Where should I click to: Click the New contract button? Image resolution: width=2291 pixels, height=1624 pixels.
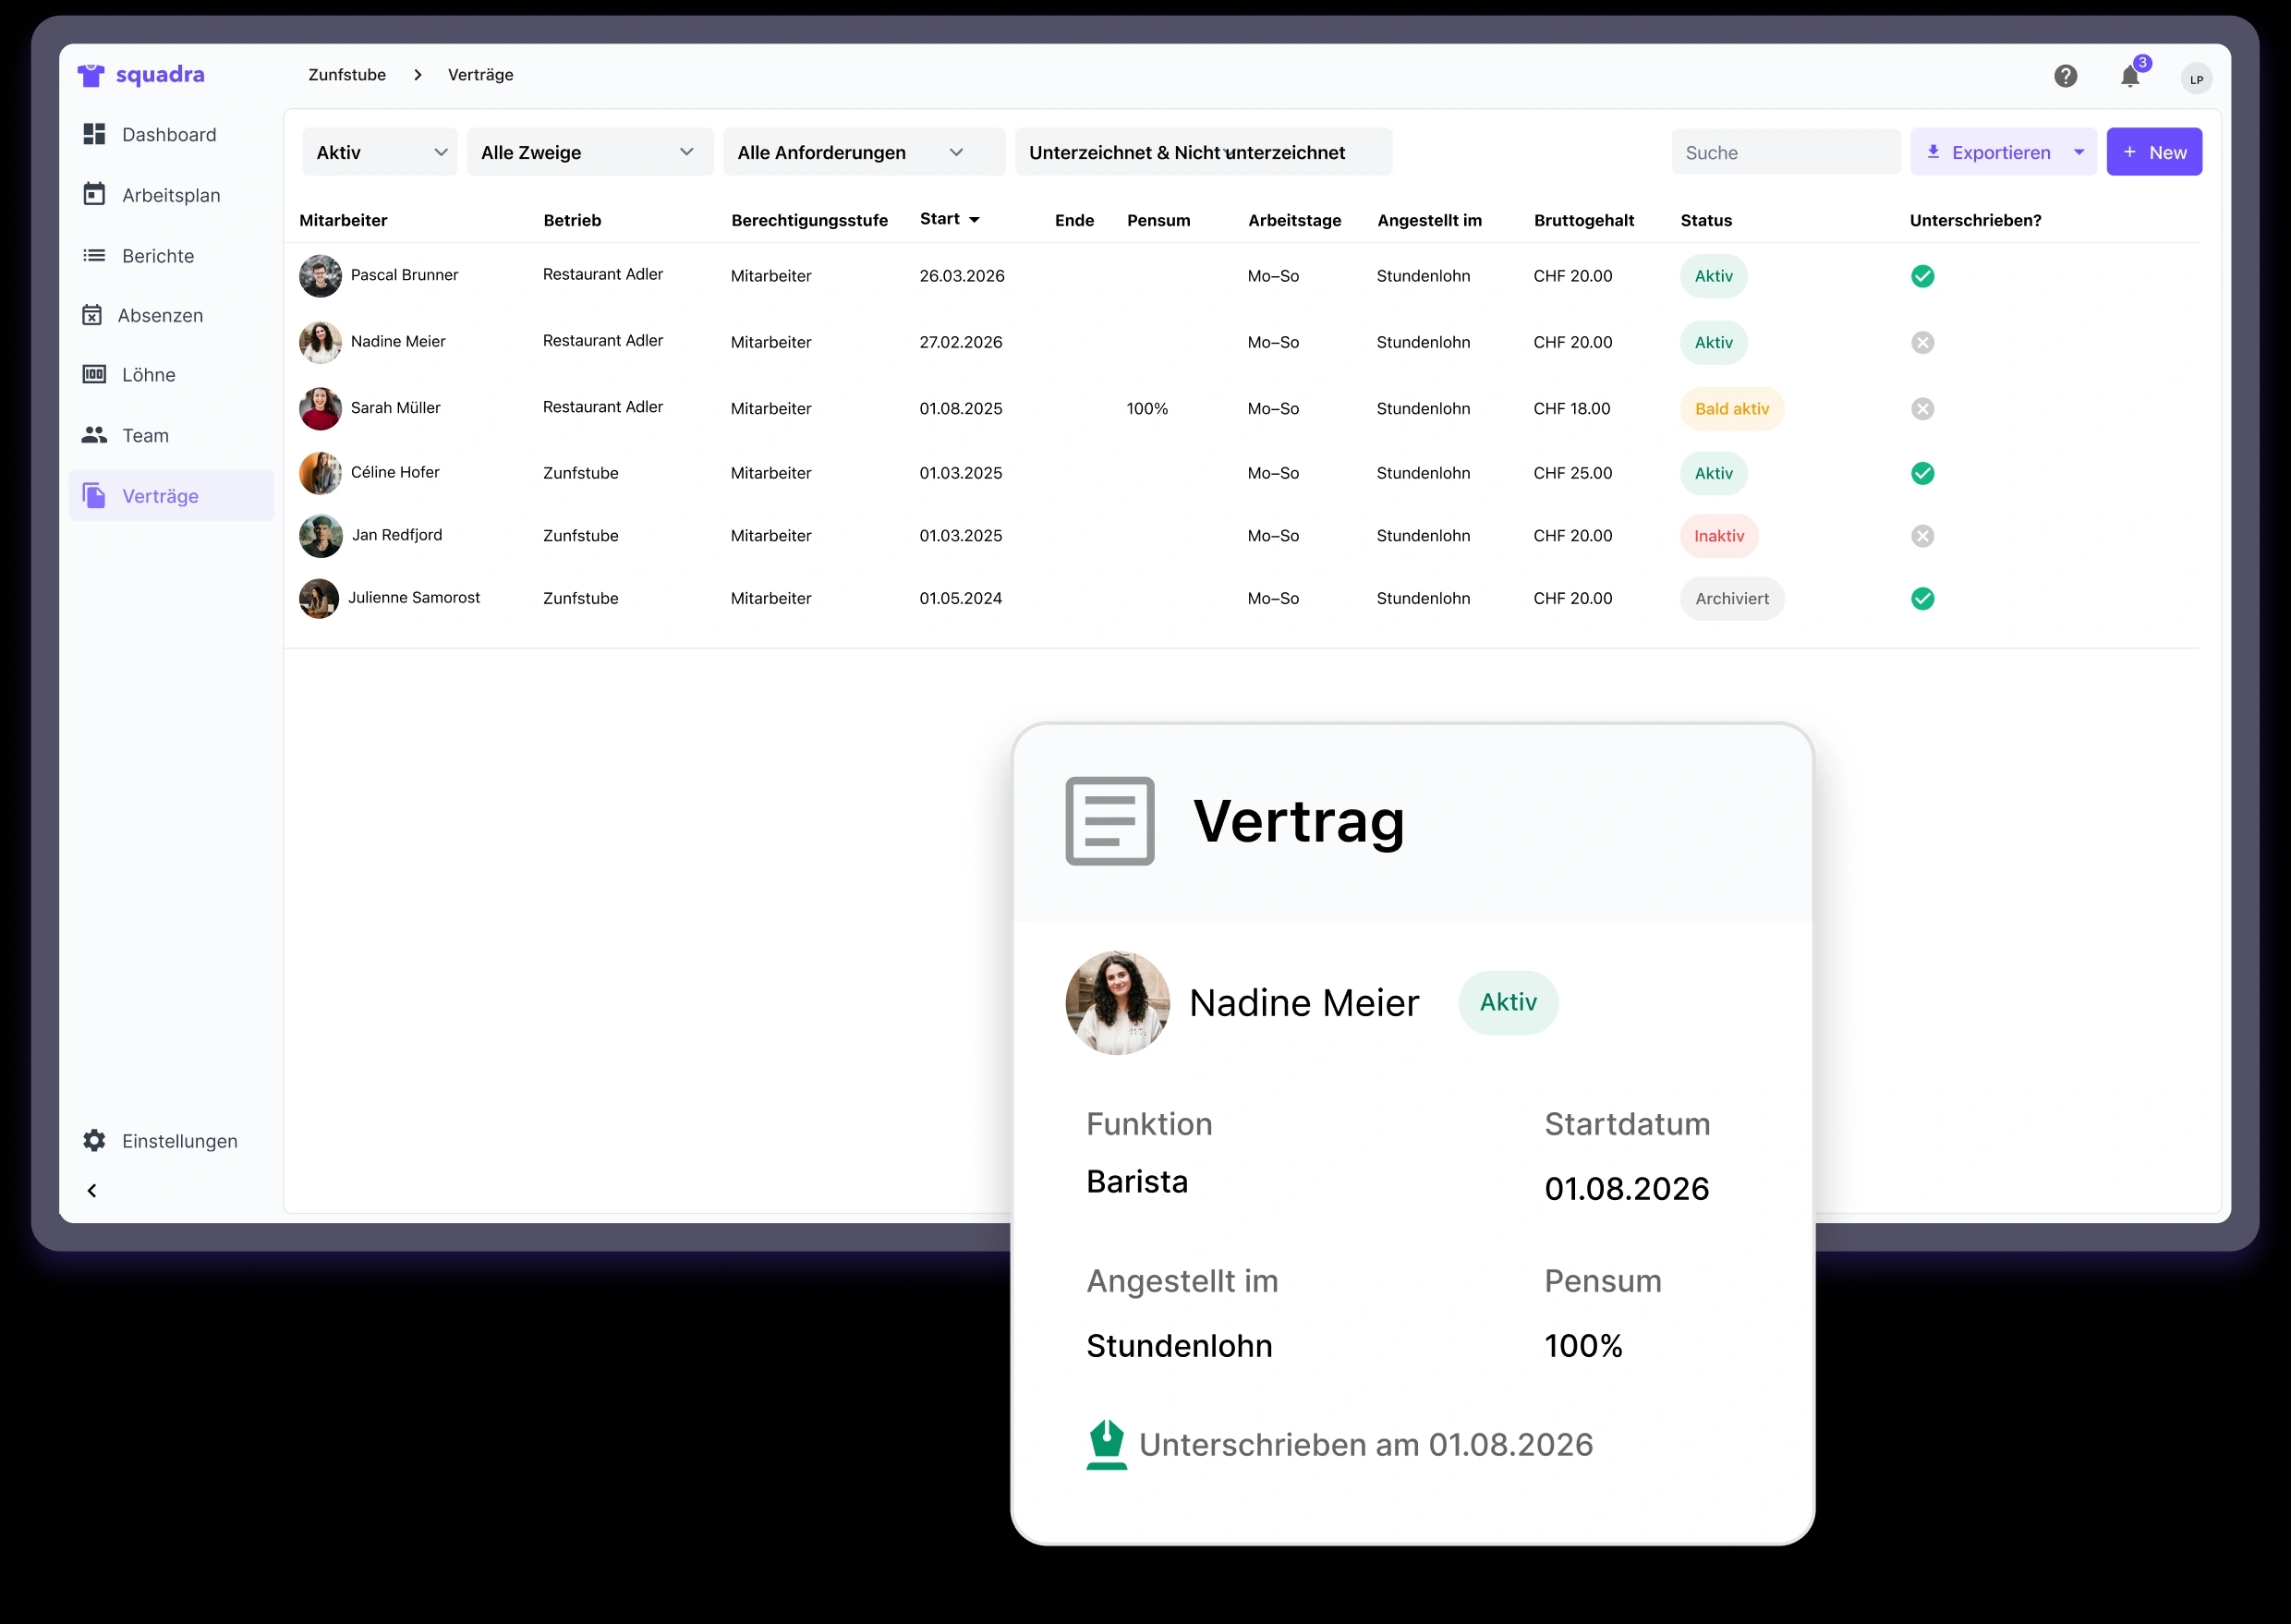coord(2154,152)
